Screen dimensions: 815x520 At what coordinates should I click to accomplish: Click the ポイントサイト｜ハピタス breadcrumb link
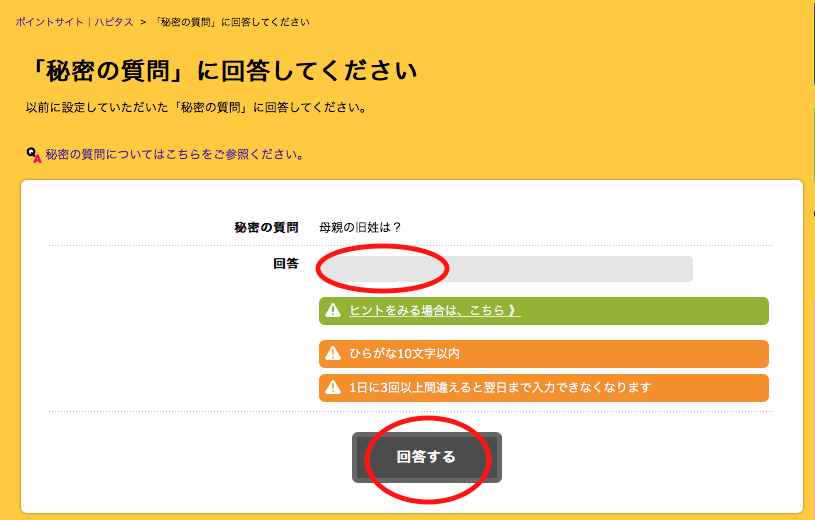(x=74, y=22)
